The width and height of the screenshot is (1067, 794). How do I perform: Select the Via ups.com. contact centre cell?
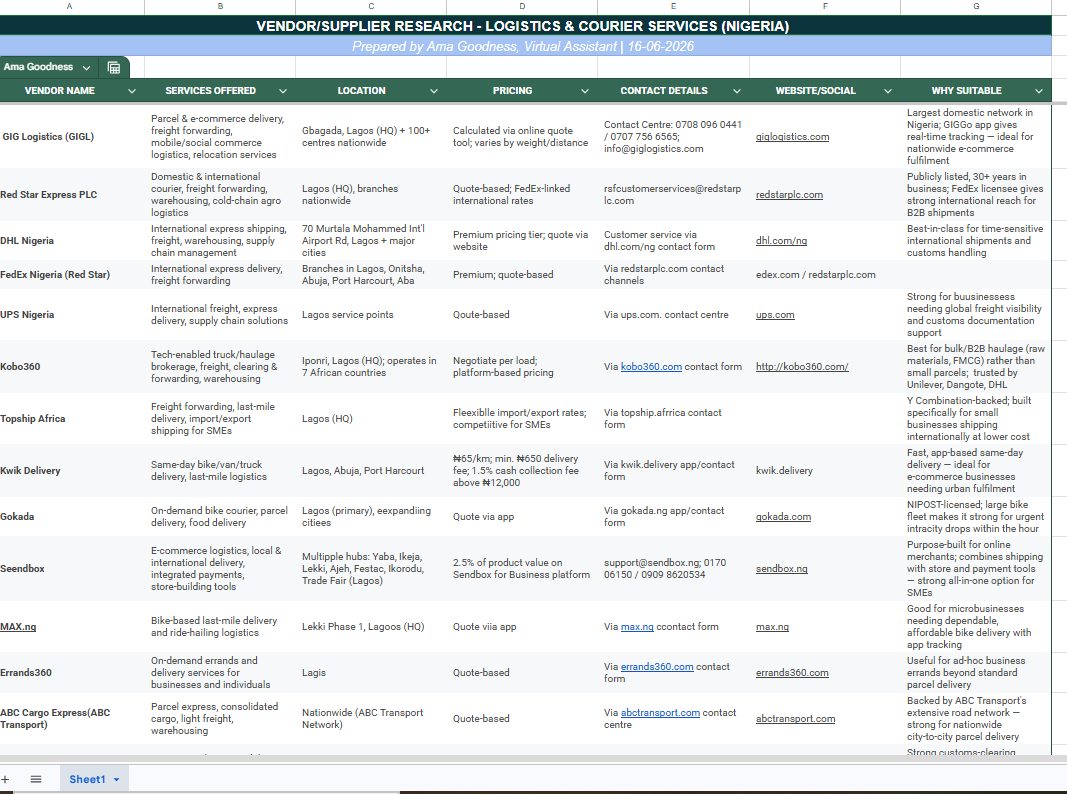point(673,315)
